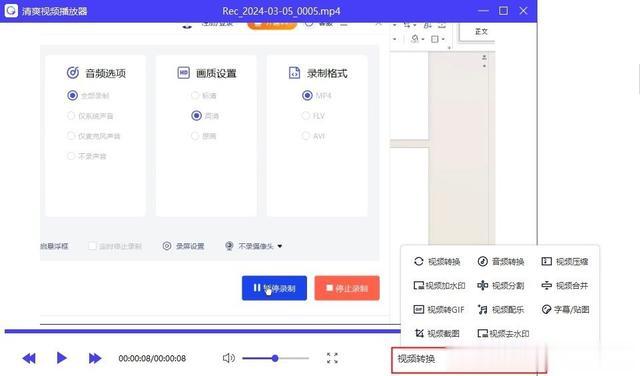Set quality to 标清
The width and height of the screenshot is (640, 376).
pos(195,96)
